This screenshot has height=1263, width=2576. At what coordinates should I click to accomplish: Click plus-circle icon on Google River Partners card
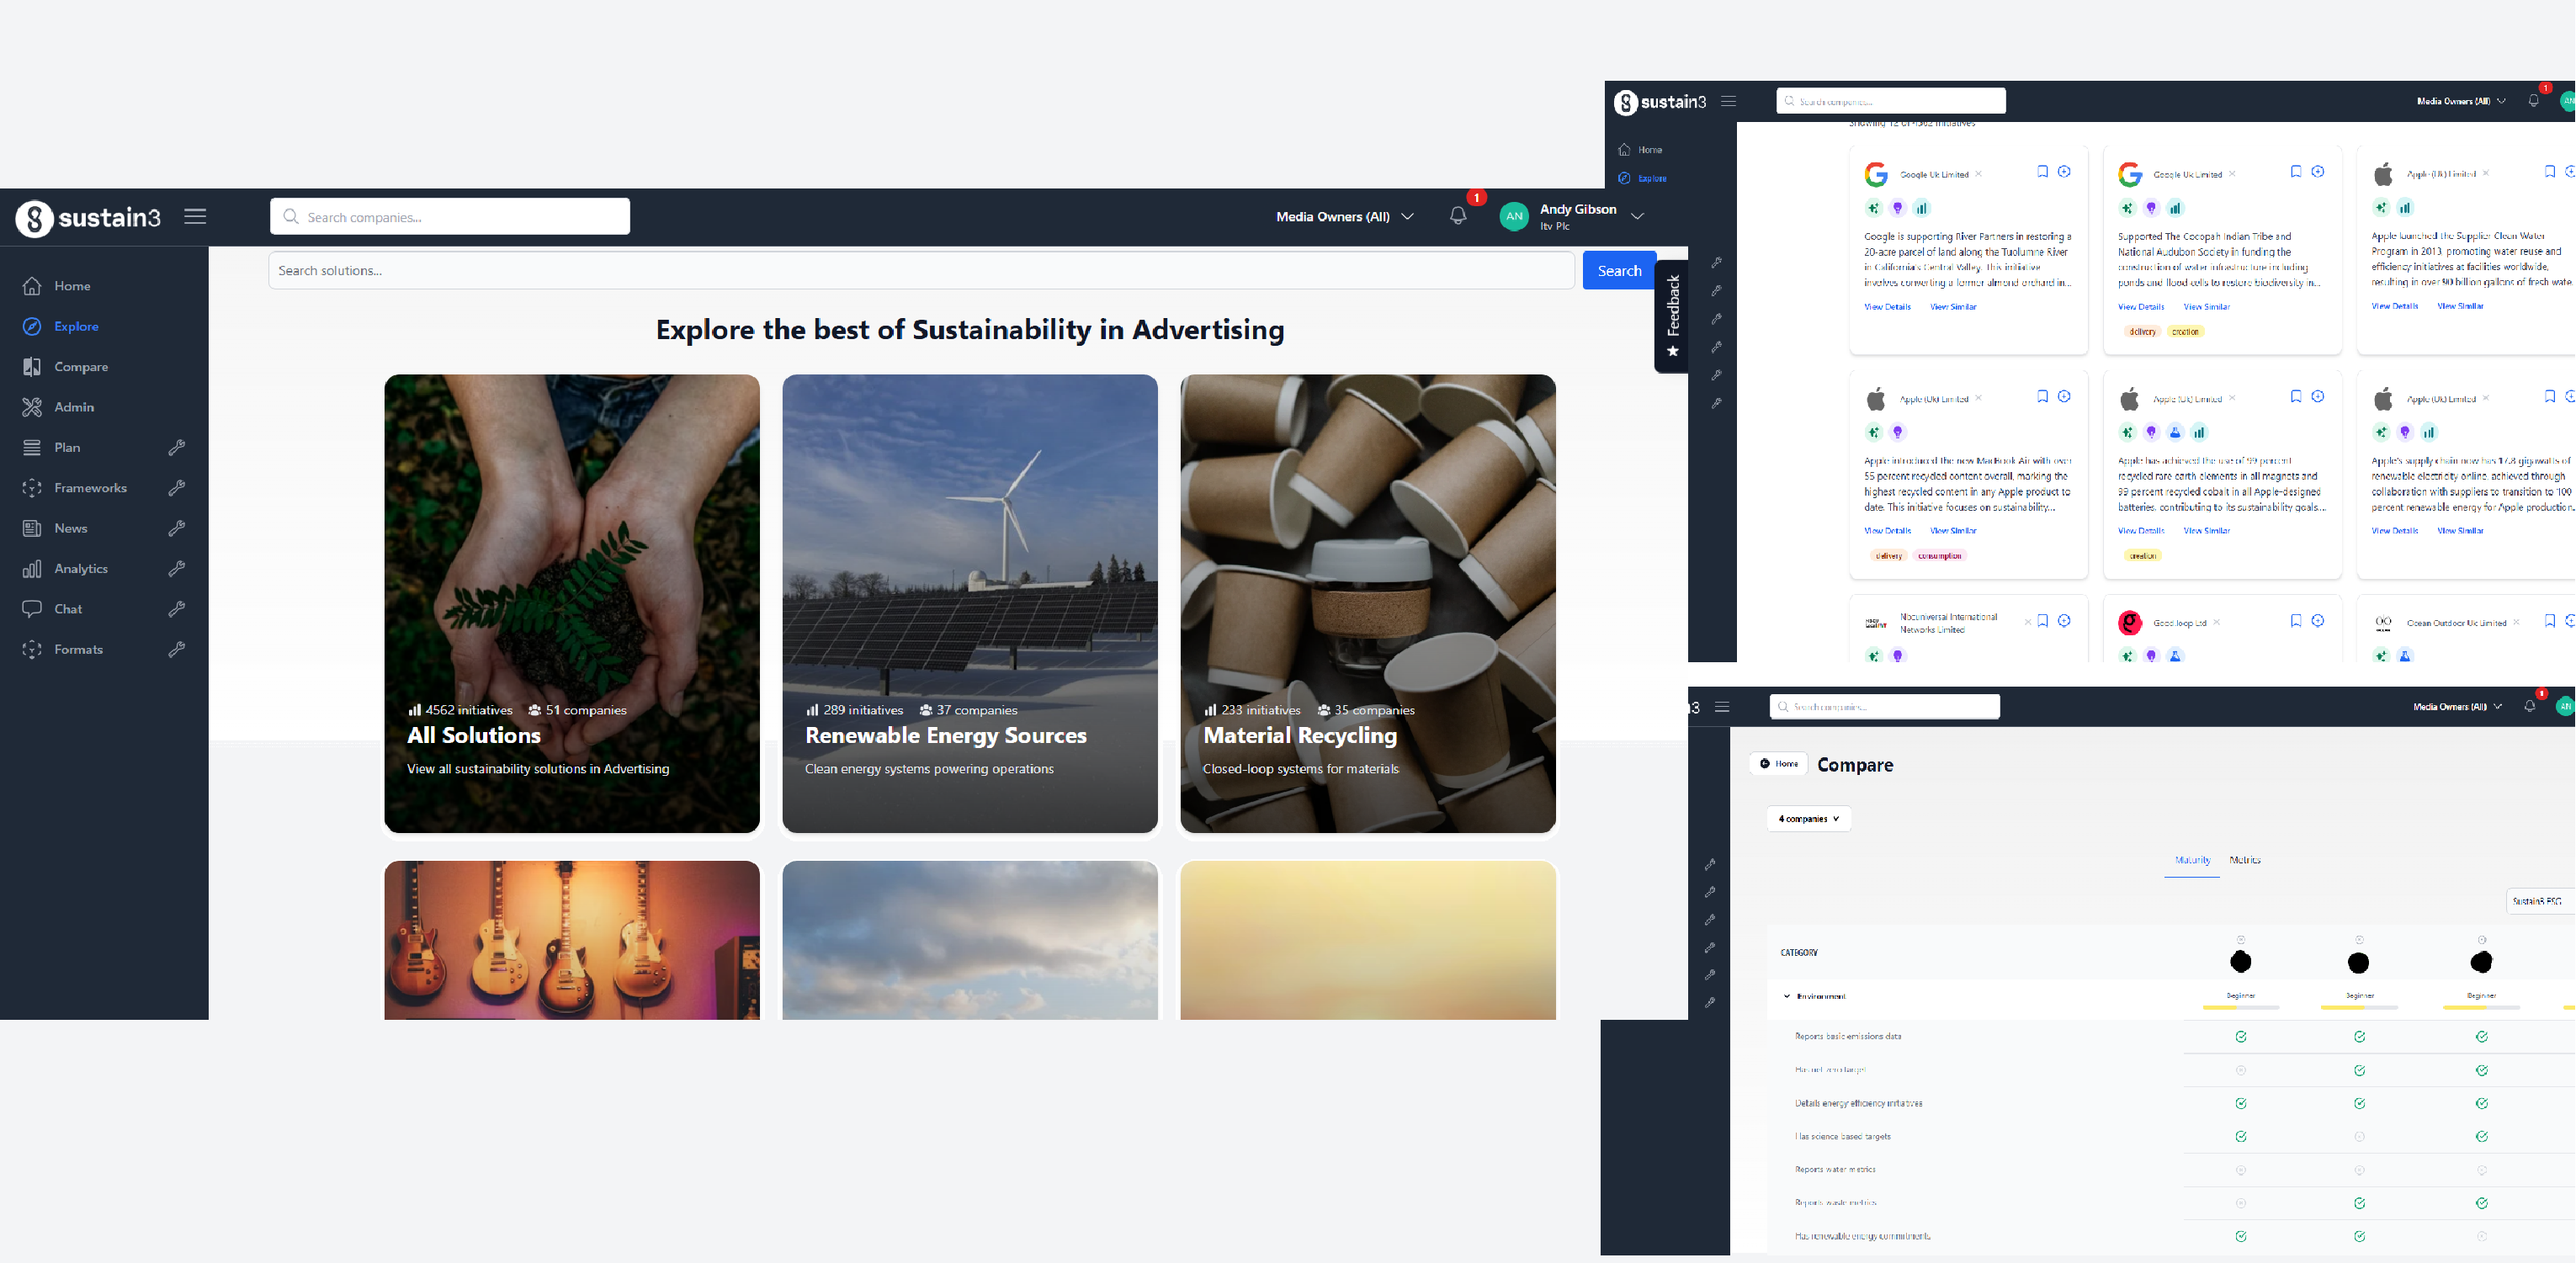click(2064, 172)
